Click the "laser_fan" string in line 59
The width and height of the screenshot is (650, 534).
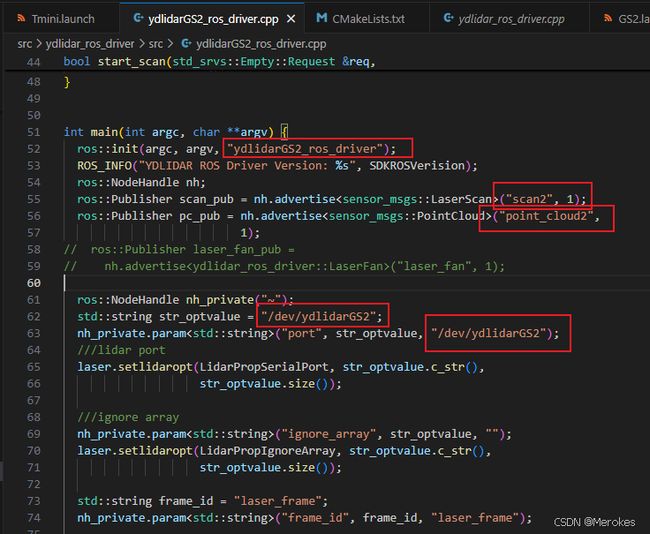(x=434, y=266)
